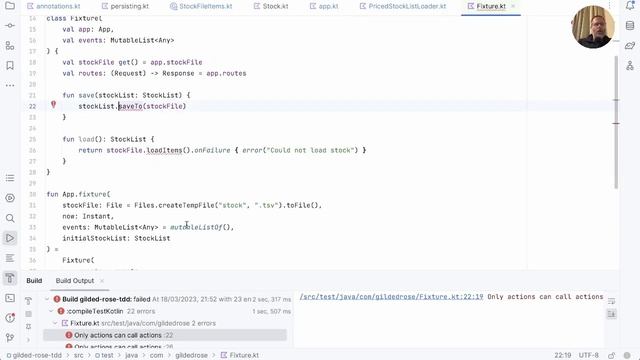Collapse the Fixture.kt errors node
Viewport: 640px width, 360px height.
[x=55, y=323]
